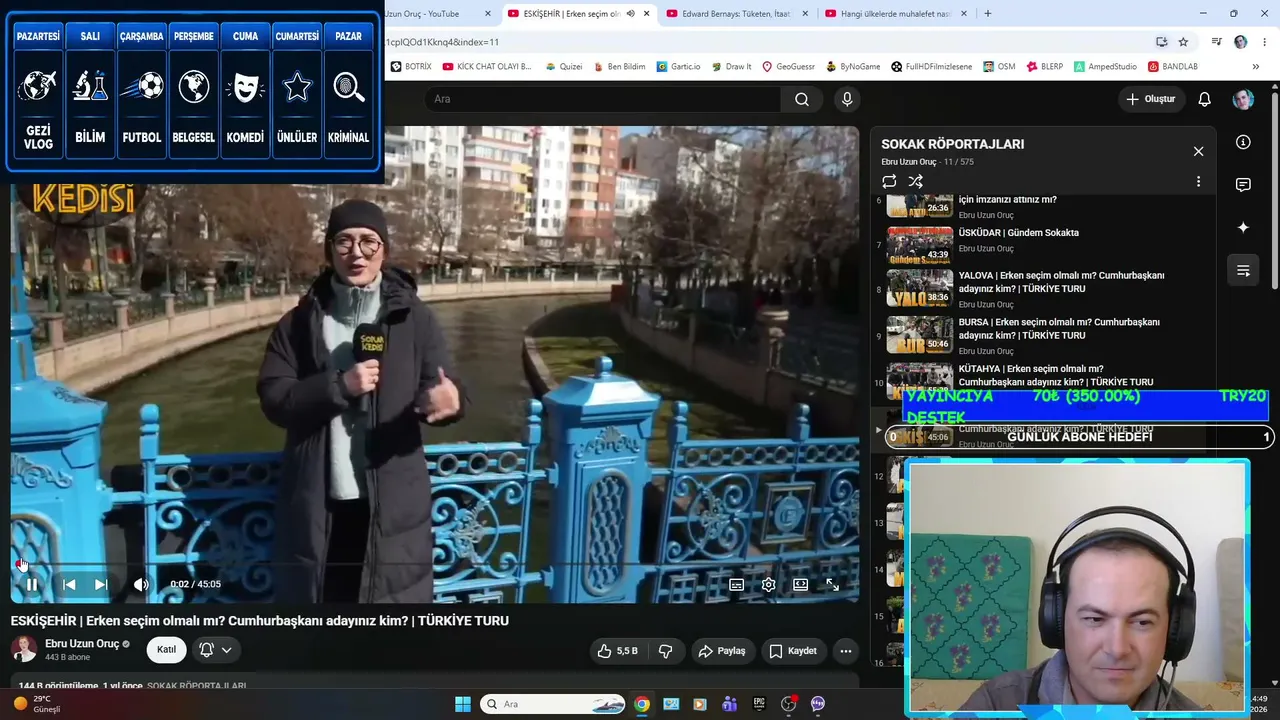The image size is (1280, 720).
Task: Dislike the video with thumbs-down
Action: pos(665,651)
